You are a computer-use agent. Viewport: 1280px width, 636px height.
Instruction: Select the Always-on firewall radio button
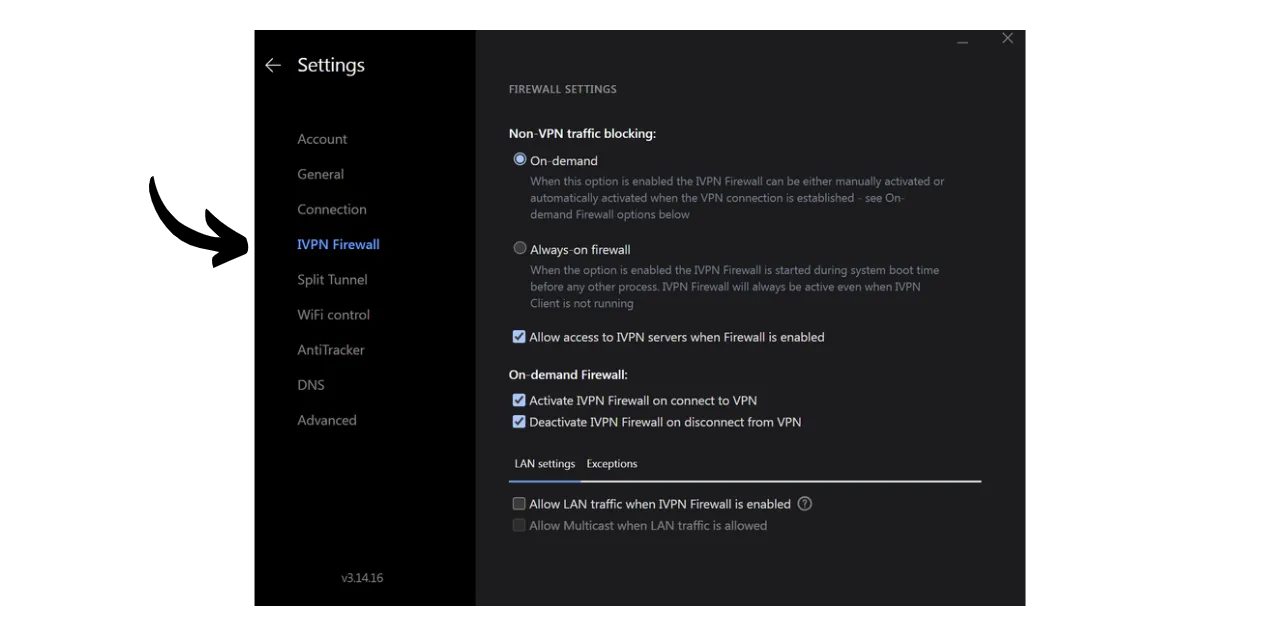coord(520,248)
